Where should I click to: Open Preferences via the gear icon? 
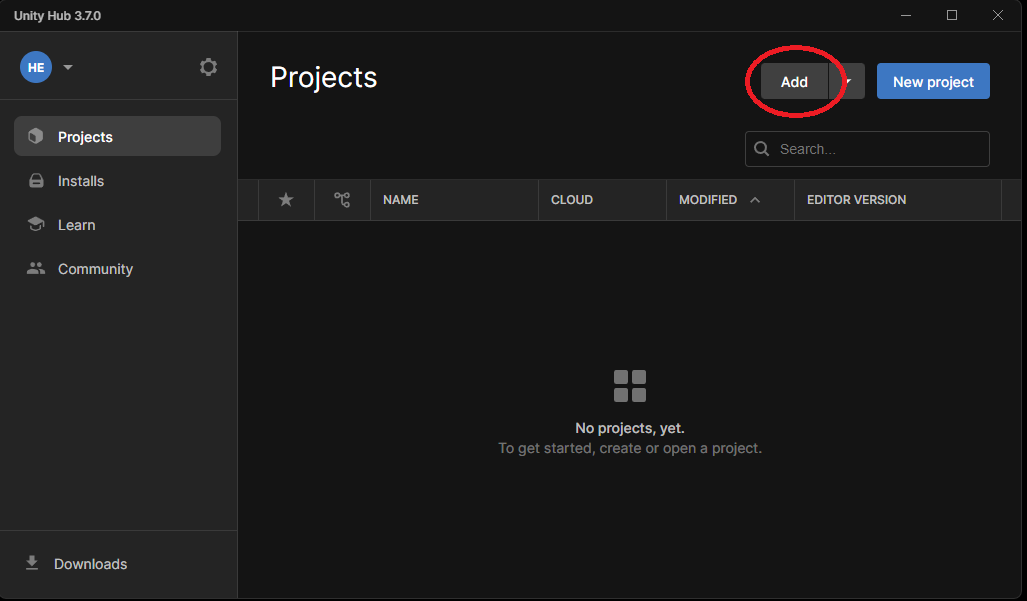click(x=208, y=67)
